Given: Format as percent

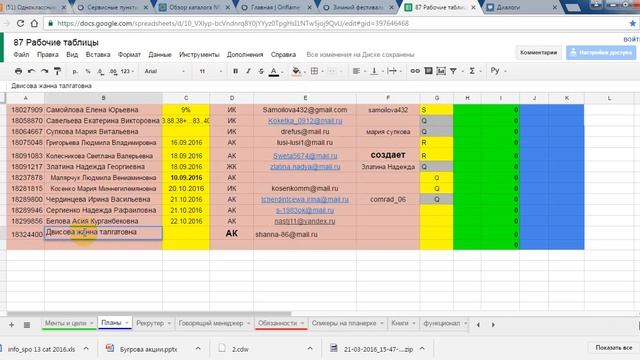Looking at the screenshot, I should 88,71.
